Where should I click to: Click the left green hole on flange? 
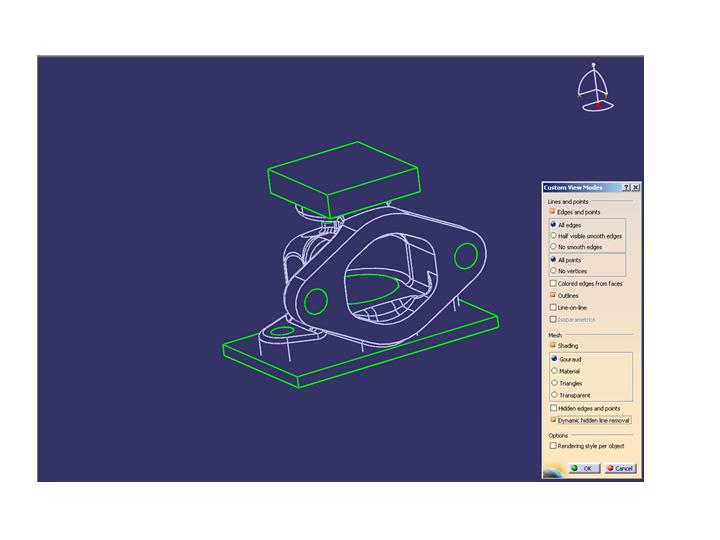coord(316,301)
